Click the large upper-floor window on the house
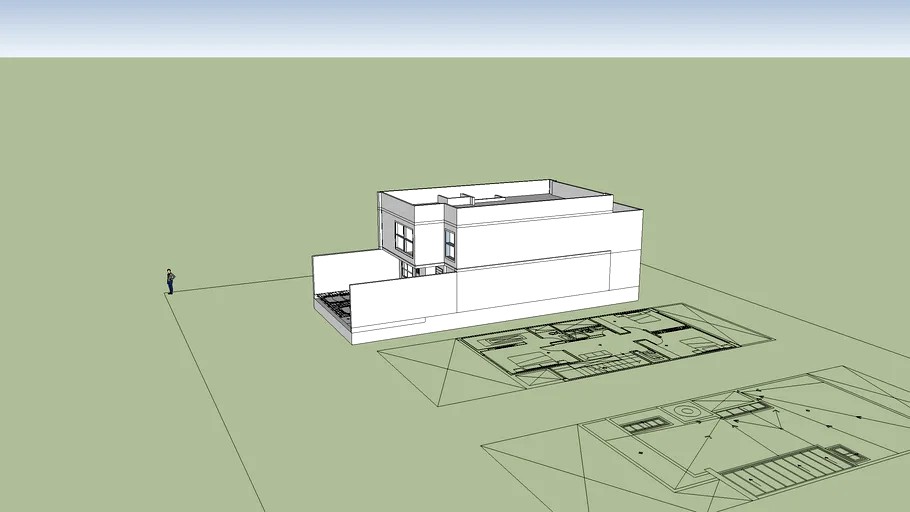 (404, 238)
